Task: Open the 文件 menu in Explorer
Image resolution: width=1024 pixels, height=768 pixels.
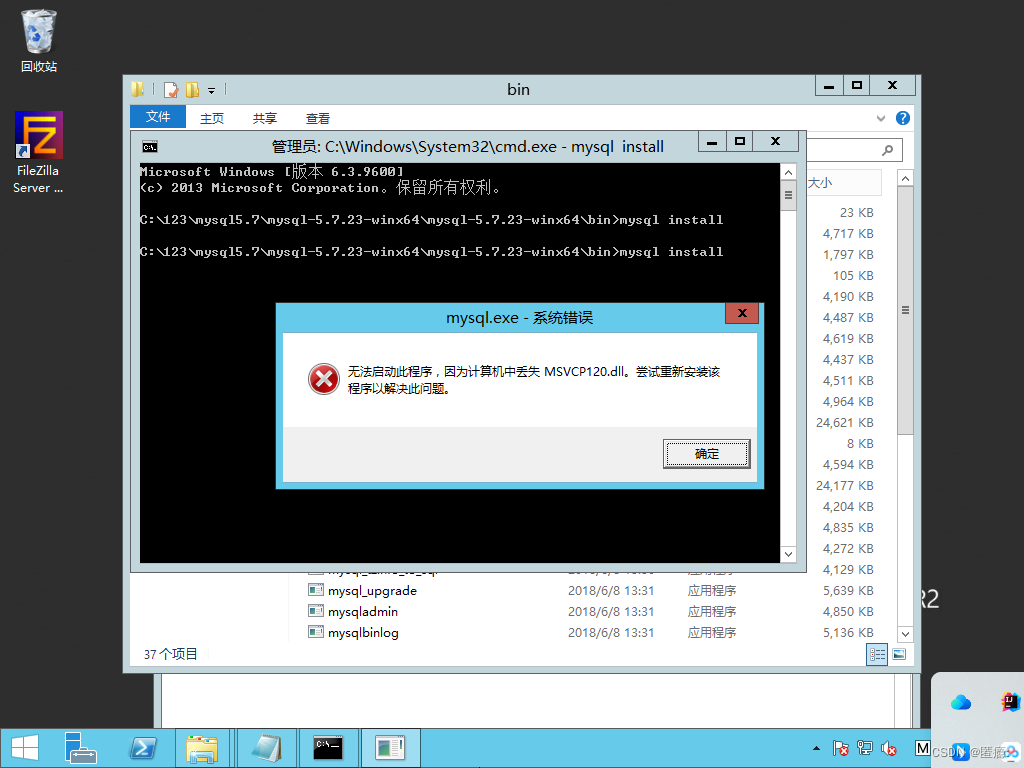Action: point(157,117)
